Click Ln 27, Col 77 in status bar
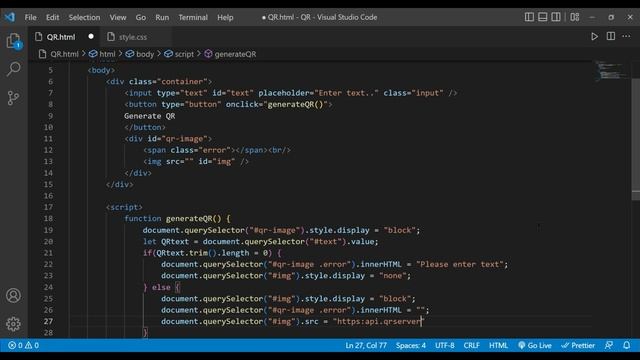The width and height of the screenshot is (640, 360). [366, 345]
